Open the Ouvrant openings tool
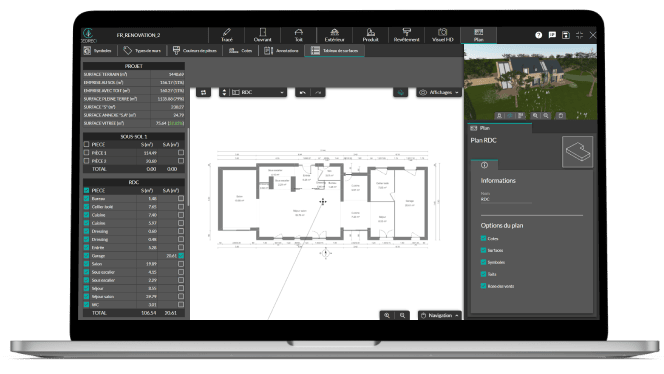This screenshot has height=374, width=664. (x=263, y=35)
